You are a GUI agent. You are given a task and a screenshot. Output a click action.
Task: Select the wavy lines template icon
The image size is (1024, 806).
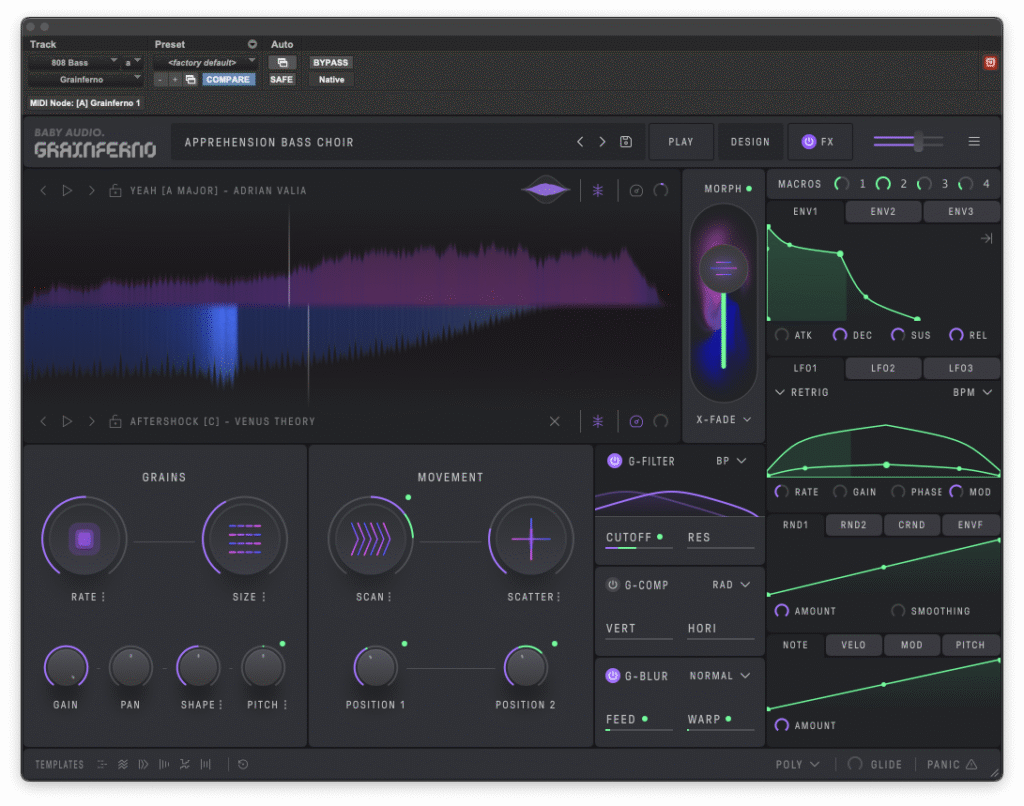coord(123,764)
